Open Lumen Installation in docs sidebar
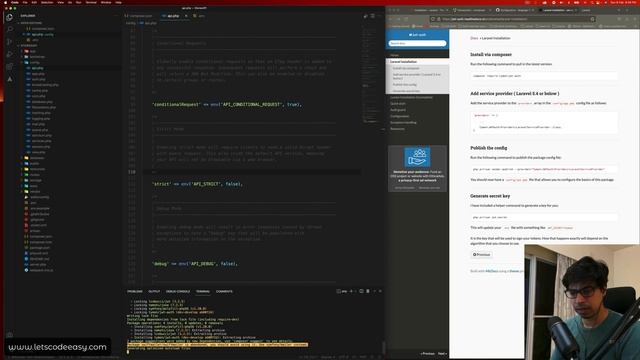Viewport: 640px width, 360px height. (411, 97)
